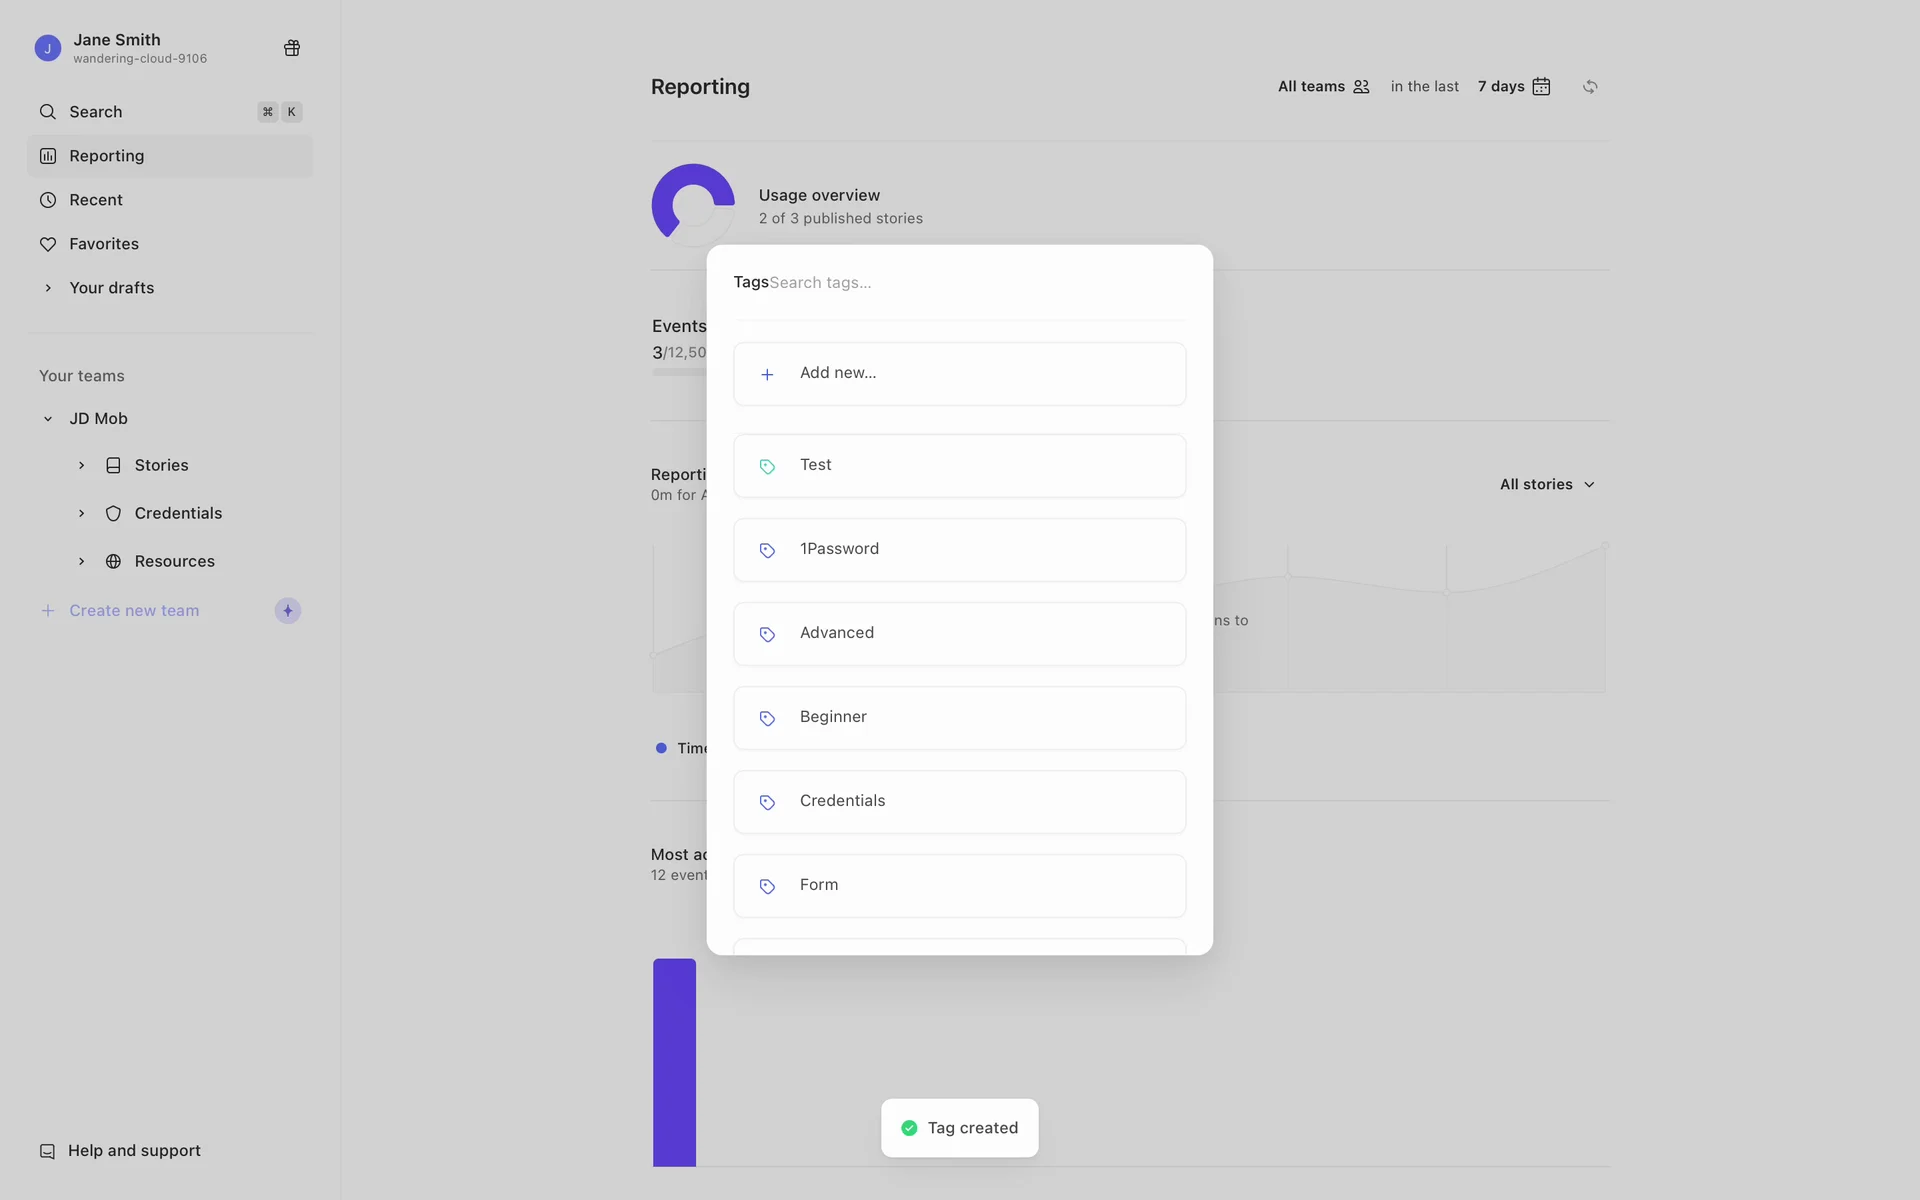1920x1200 pixels.
Task: Collapse the JD Mob team
Action: point(48,419)
